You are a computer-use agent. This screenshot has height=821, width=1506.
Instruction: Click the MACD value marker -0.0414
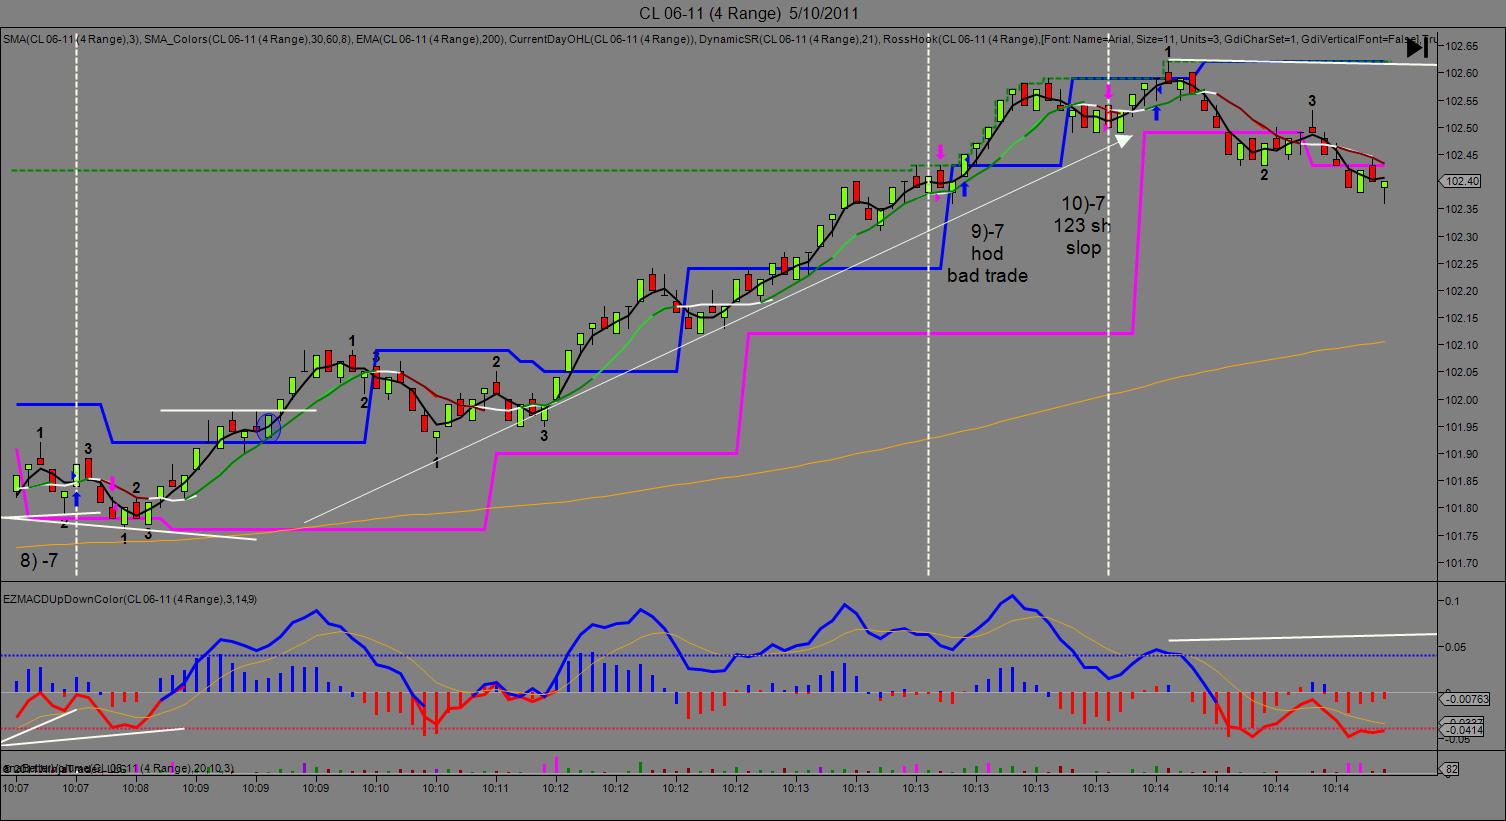tap(1464, 731)
